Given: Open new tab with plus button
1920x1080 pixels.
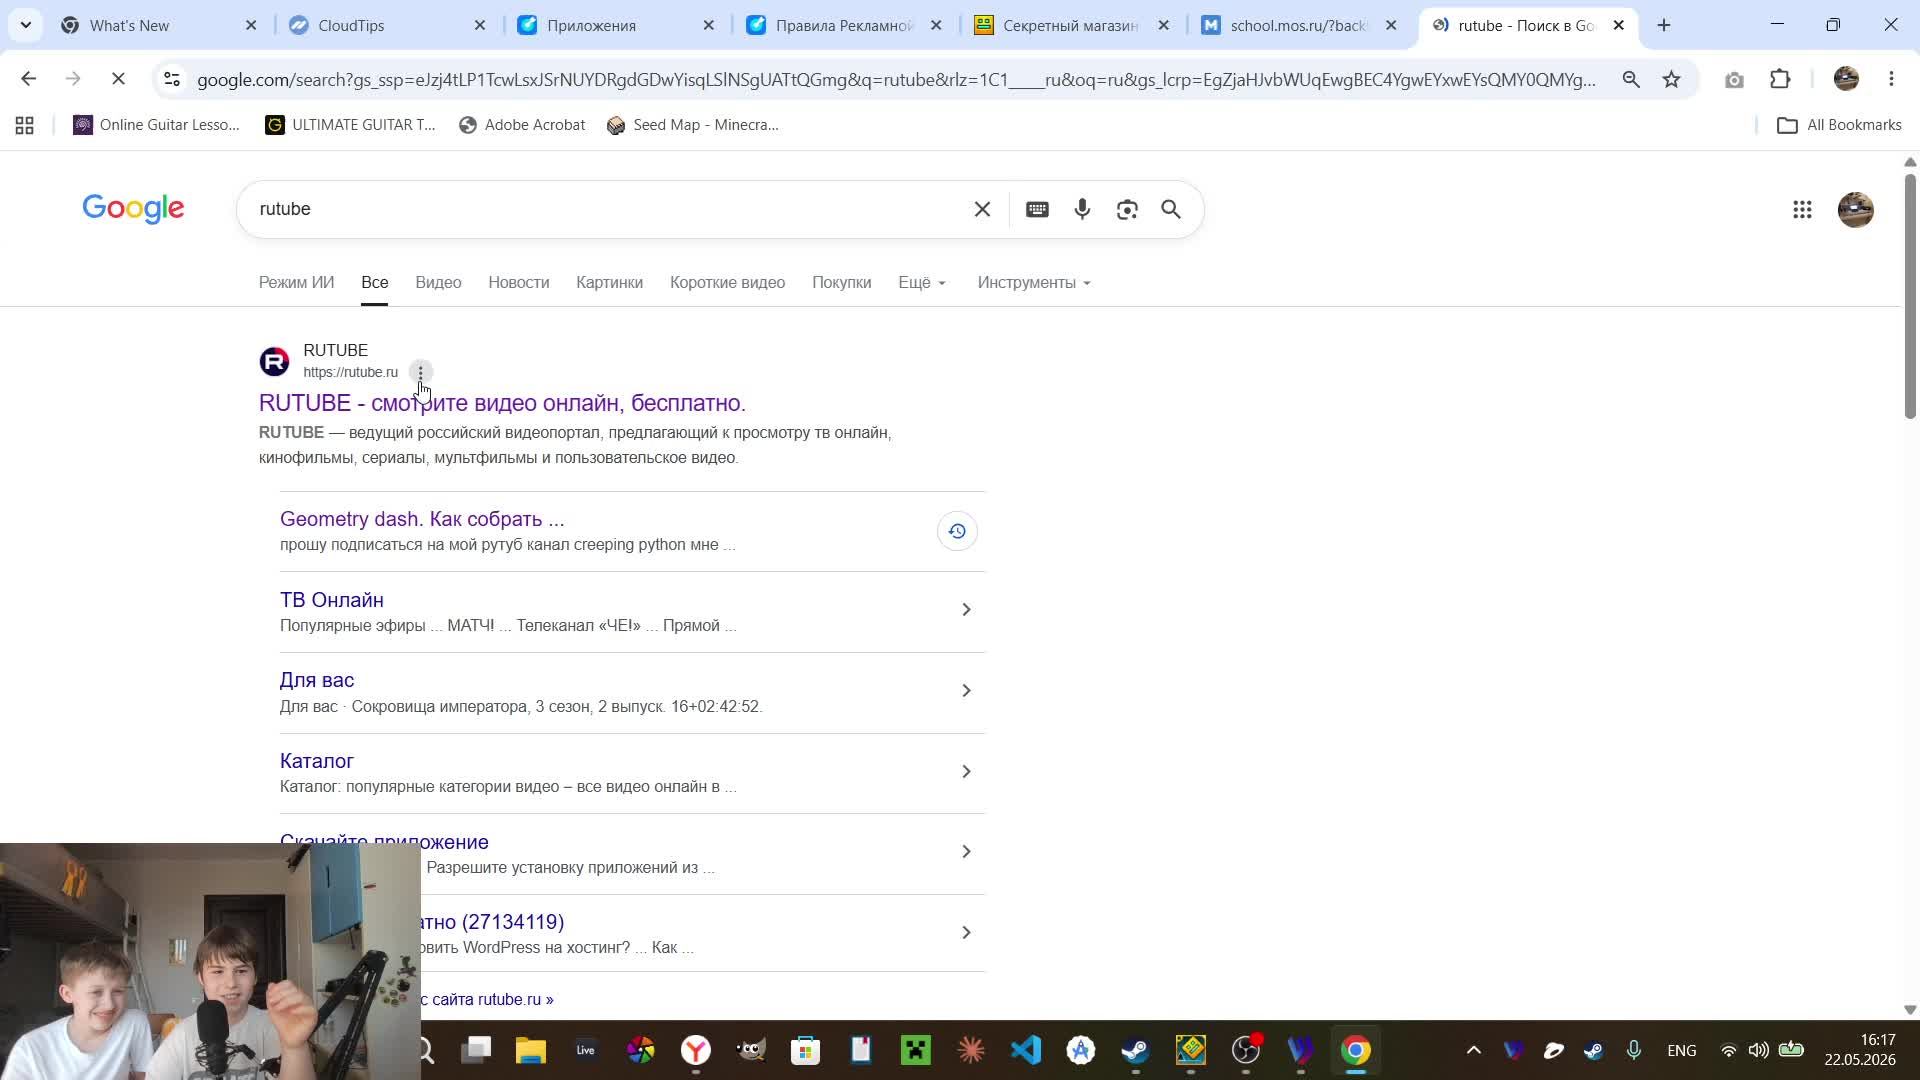Looking at the screenshot, I should coord(1664,25).
